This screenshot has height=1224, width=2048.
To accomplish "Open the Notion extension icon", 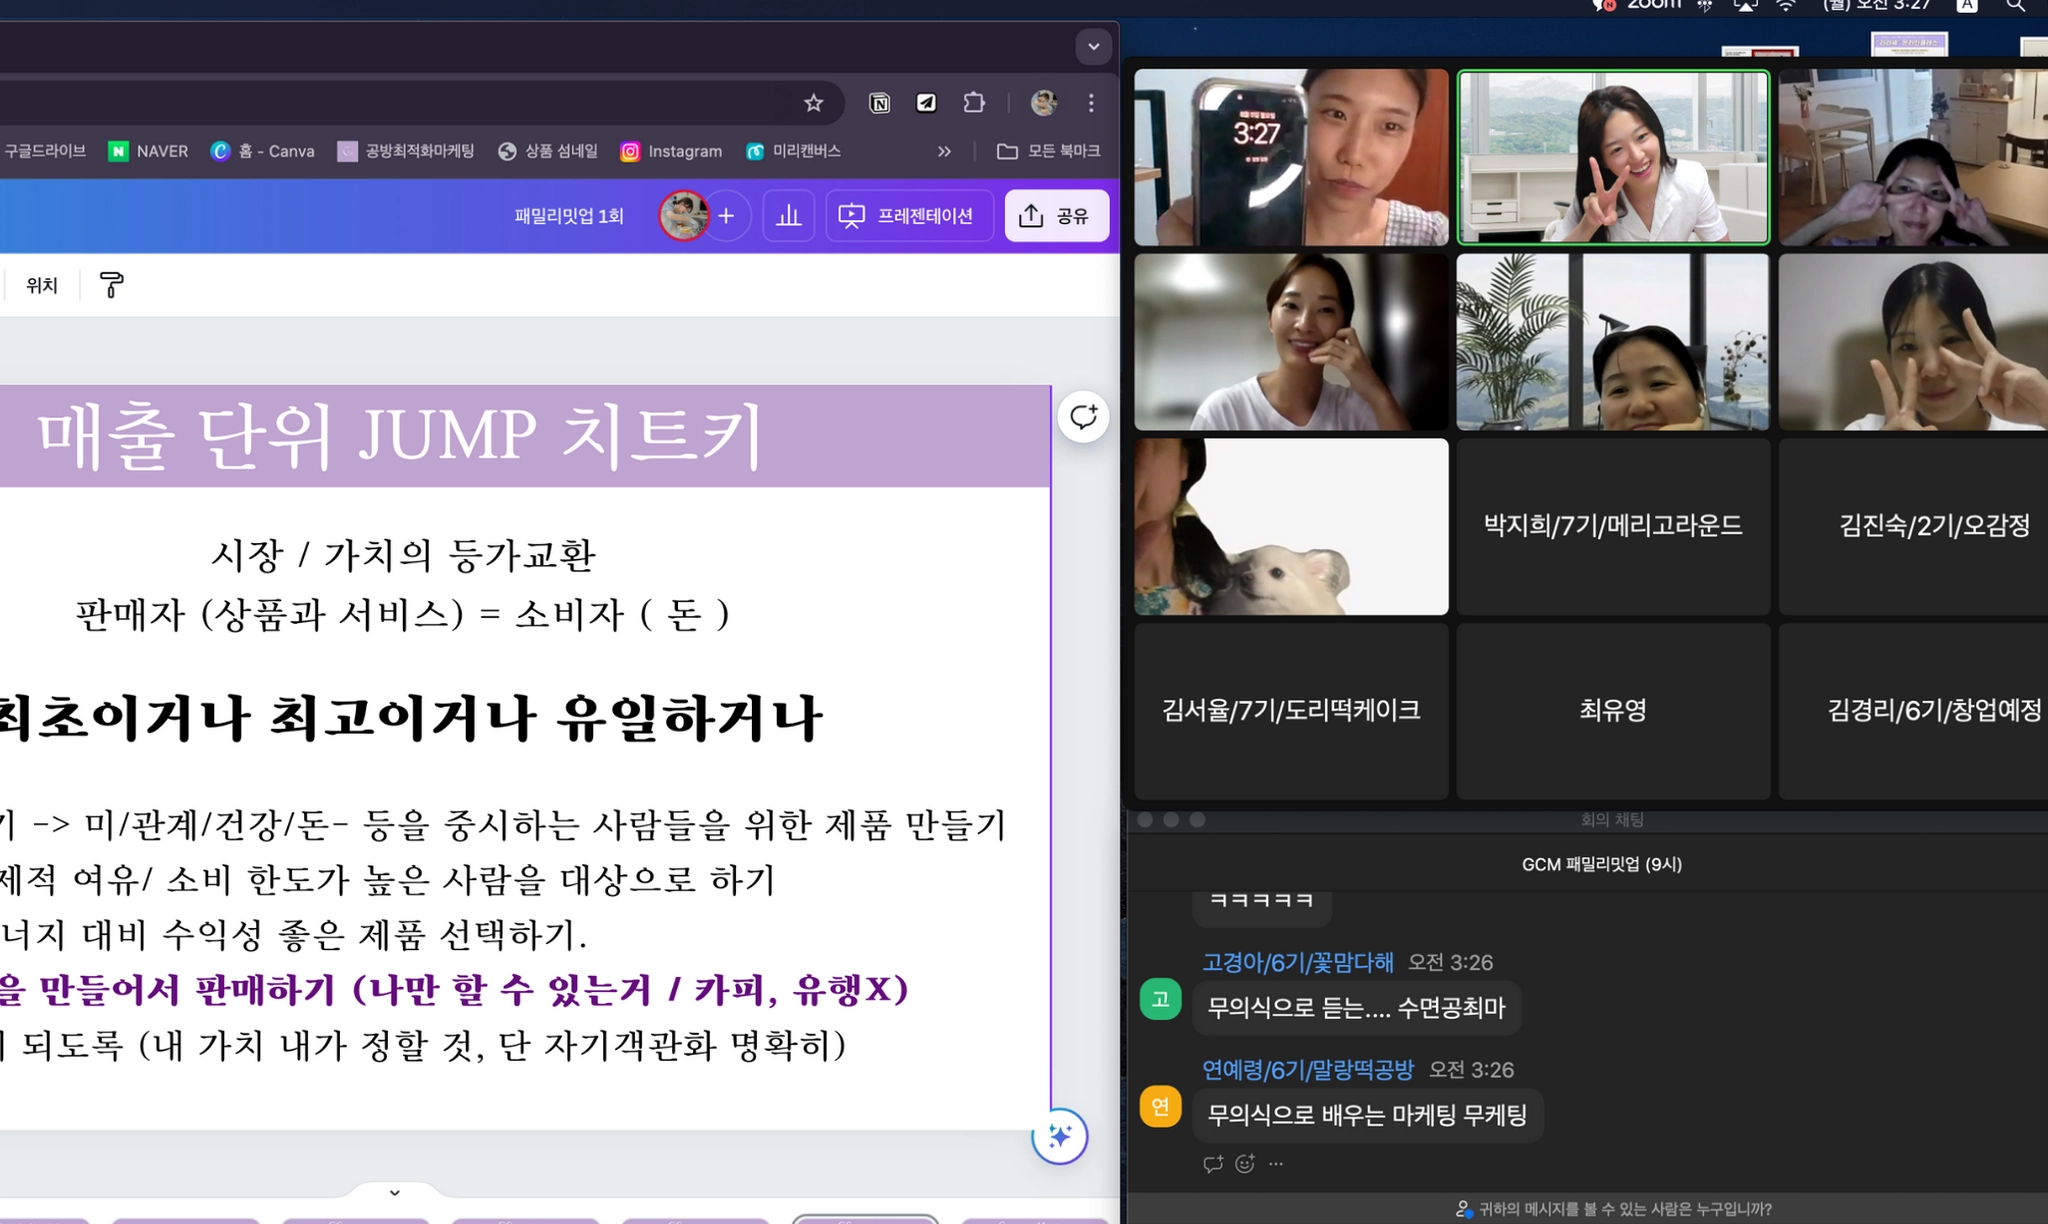I will point(879,103).
